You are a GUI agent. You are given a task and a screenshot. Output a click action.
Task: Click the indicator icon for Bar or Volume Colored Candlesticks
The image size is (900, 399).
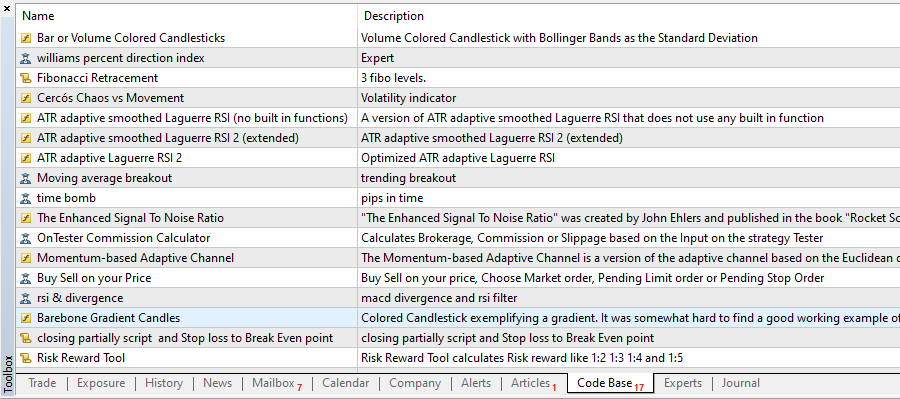[25, 38]
